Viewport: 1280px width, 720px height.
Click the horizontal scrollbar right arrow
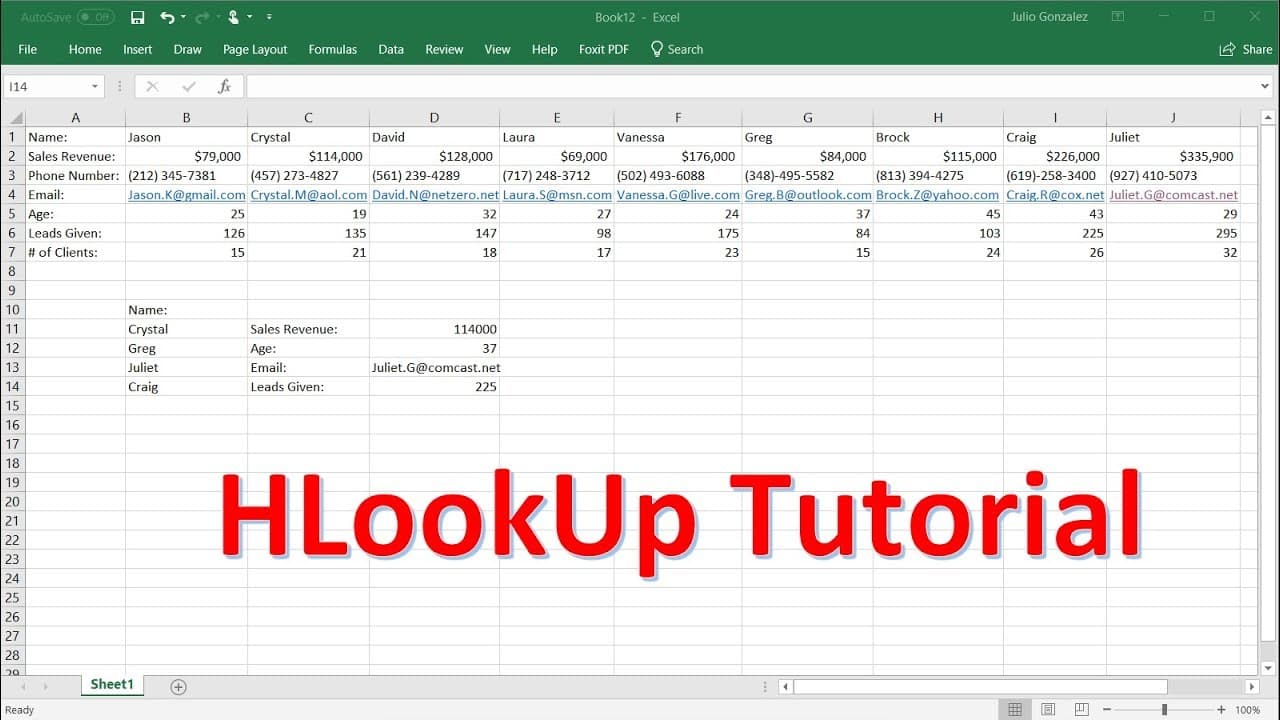click(x=1252, y=687)
